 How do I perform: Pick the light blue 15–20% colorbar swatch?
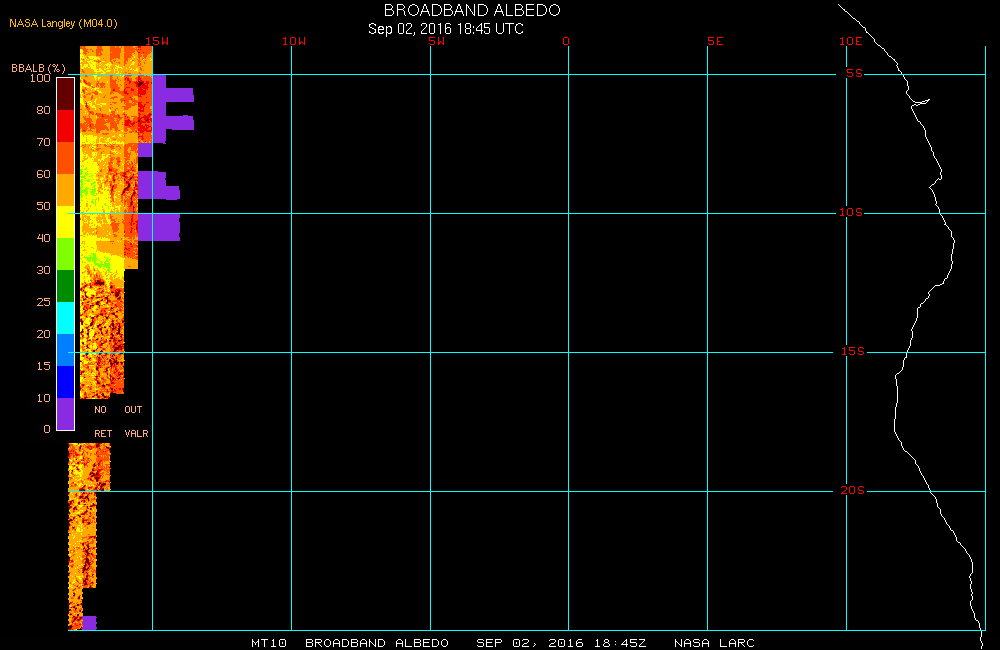(66, 350)
